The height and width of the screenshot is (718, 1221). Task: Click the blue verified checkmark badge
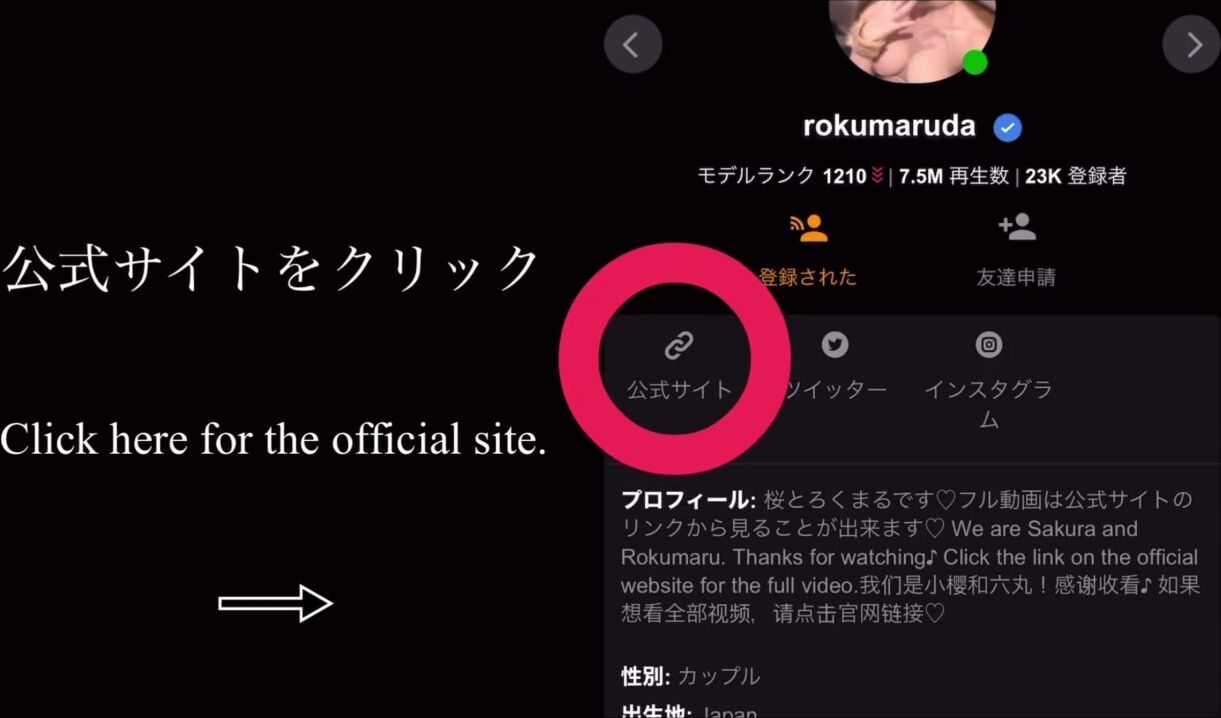1007,128
